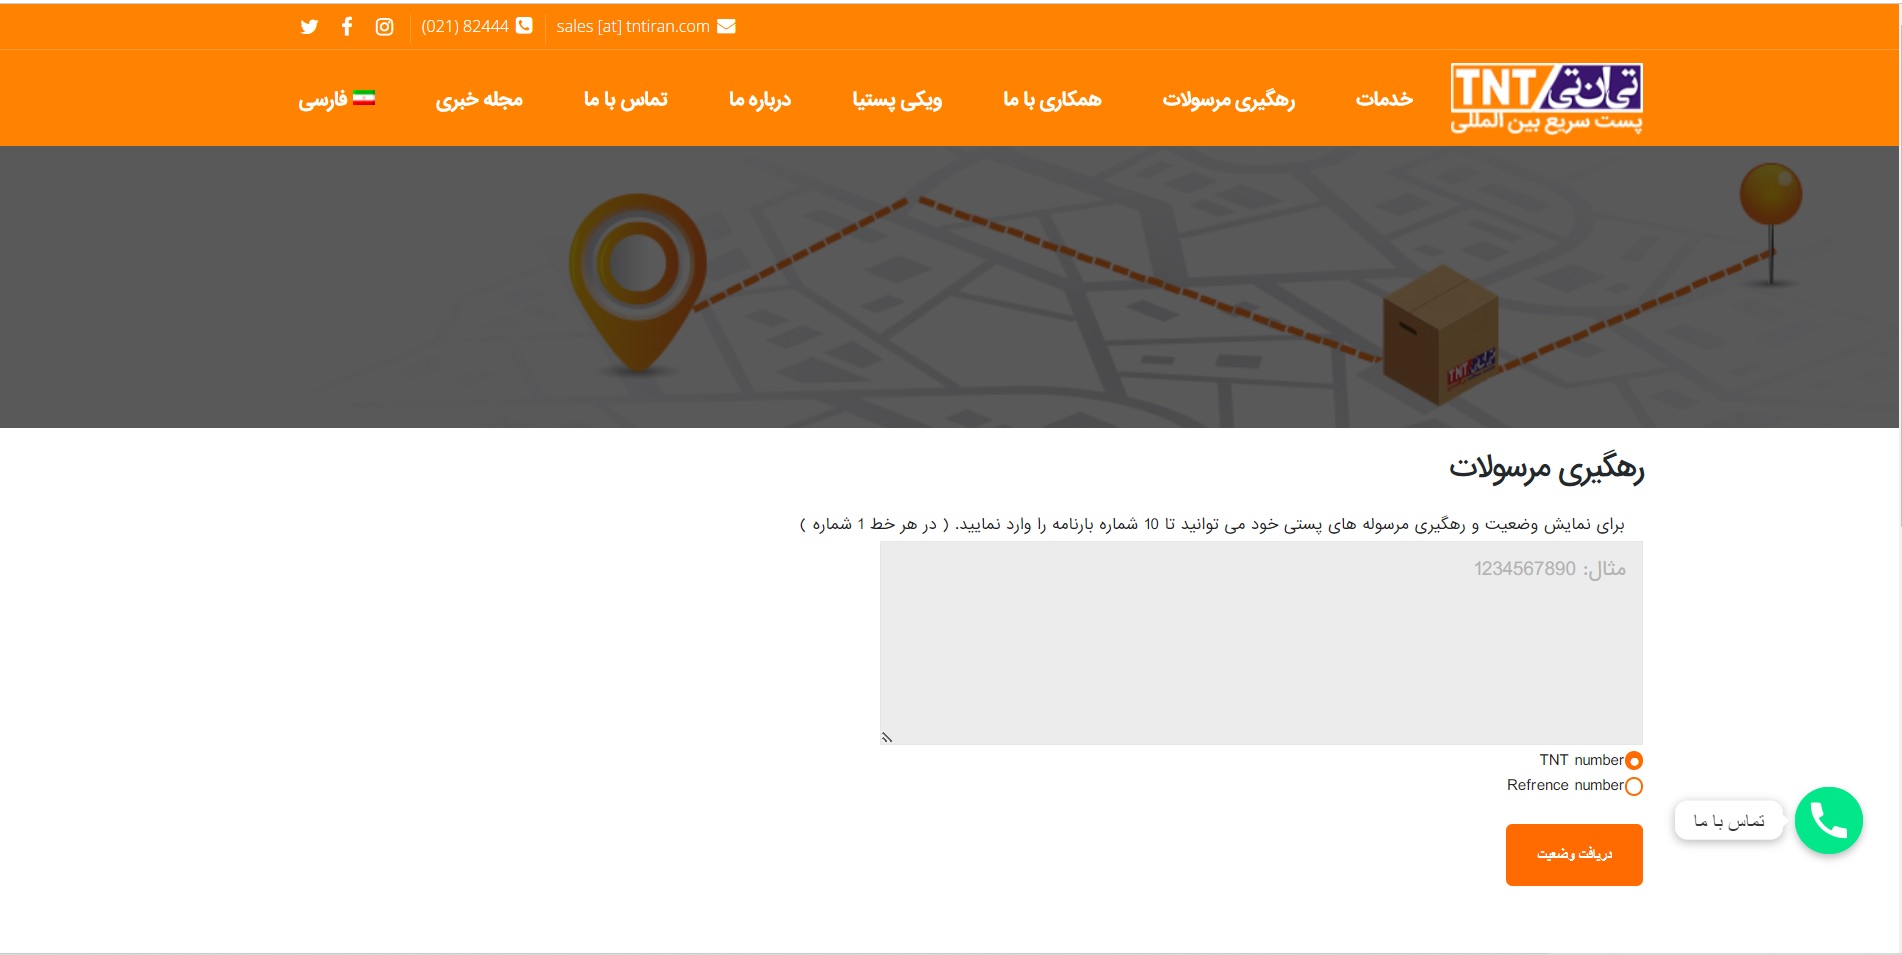Click the Iran flag language icon

(x=364, y=98)
